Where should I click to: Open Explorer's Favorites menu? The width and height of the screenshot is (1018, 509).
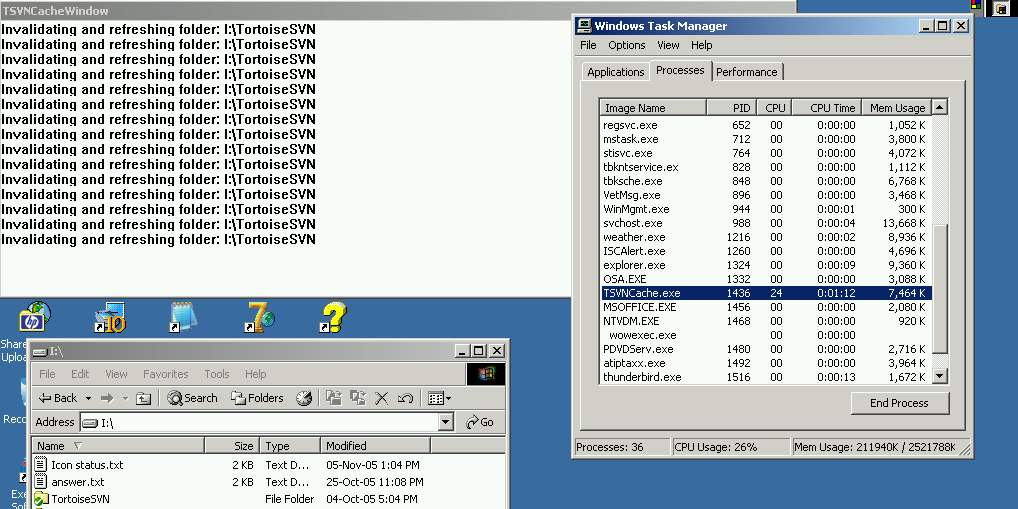point(166,374)
